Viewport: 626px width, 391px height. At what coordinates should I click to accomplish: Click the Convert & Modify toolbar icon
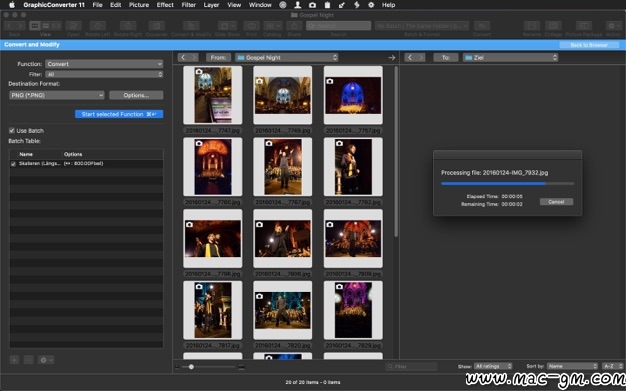tap(191, 26)
